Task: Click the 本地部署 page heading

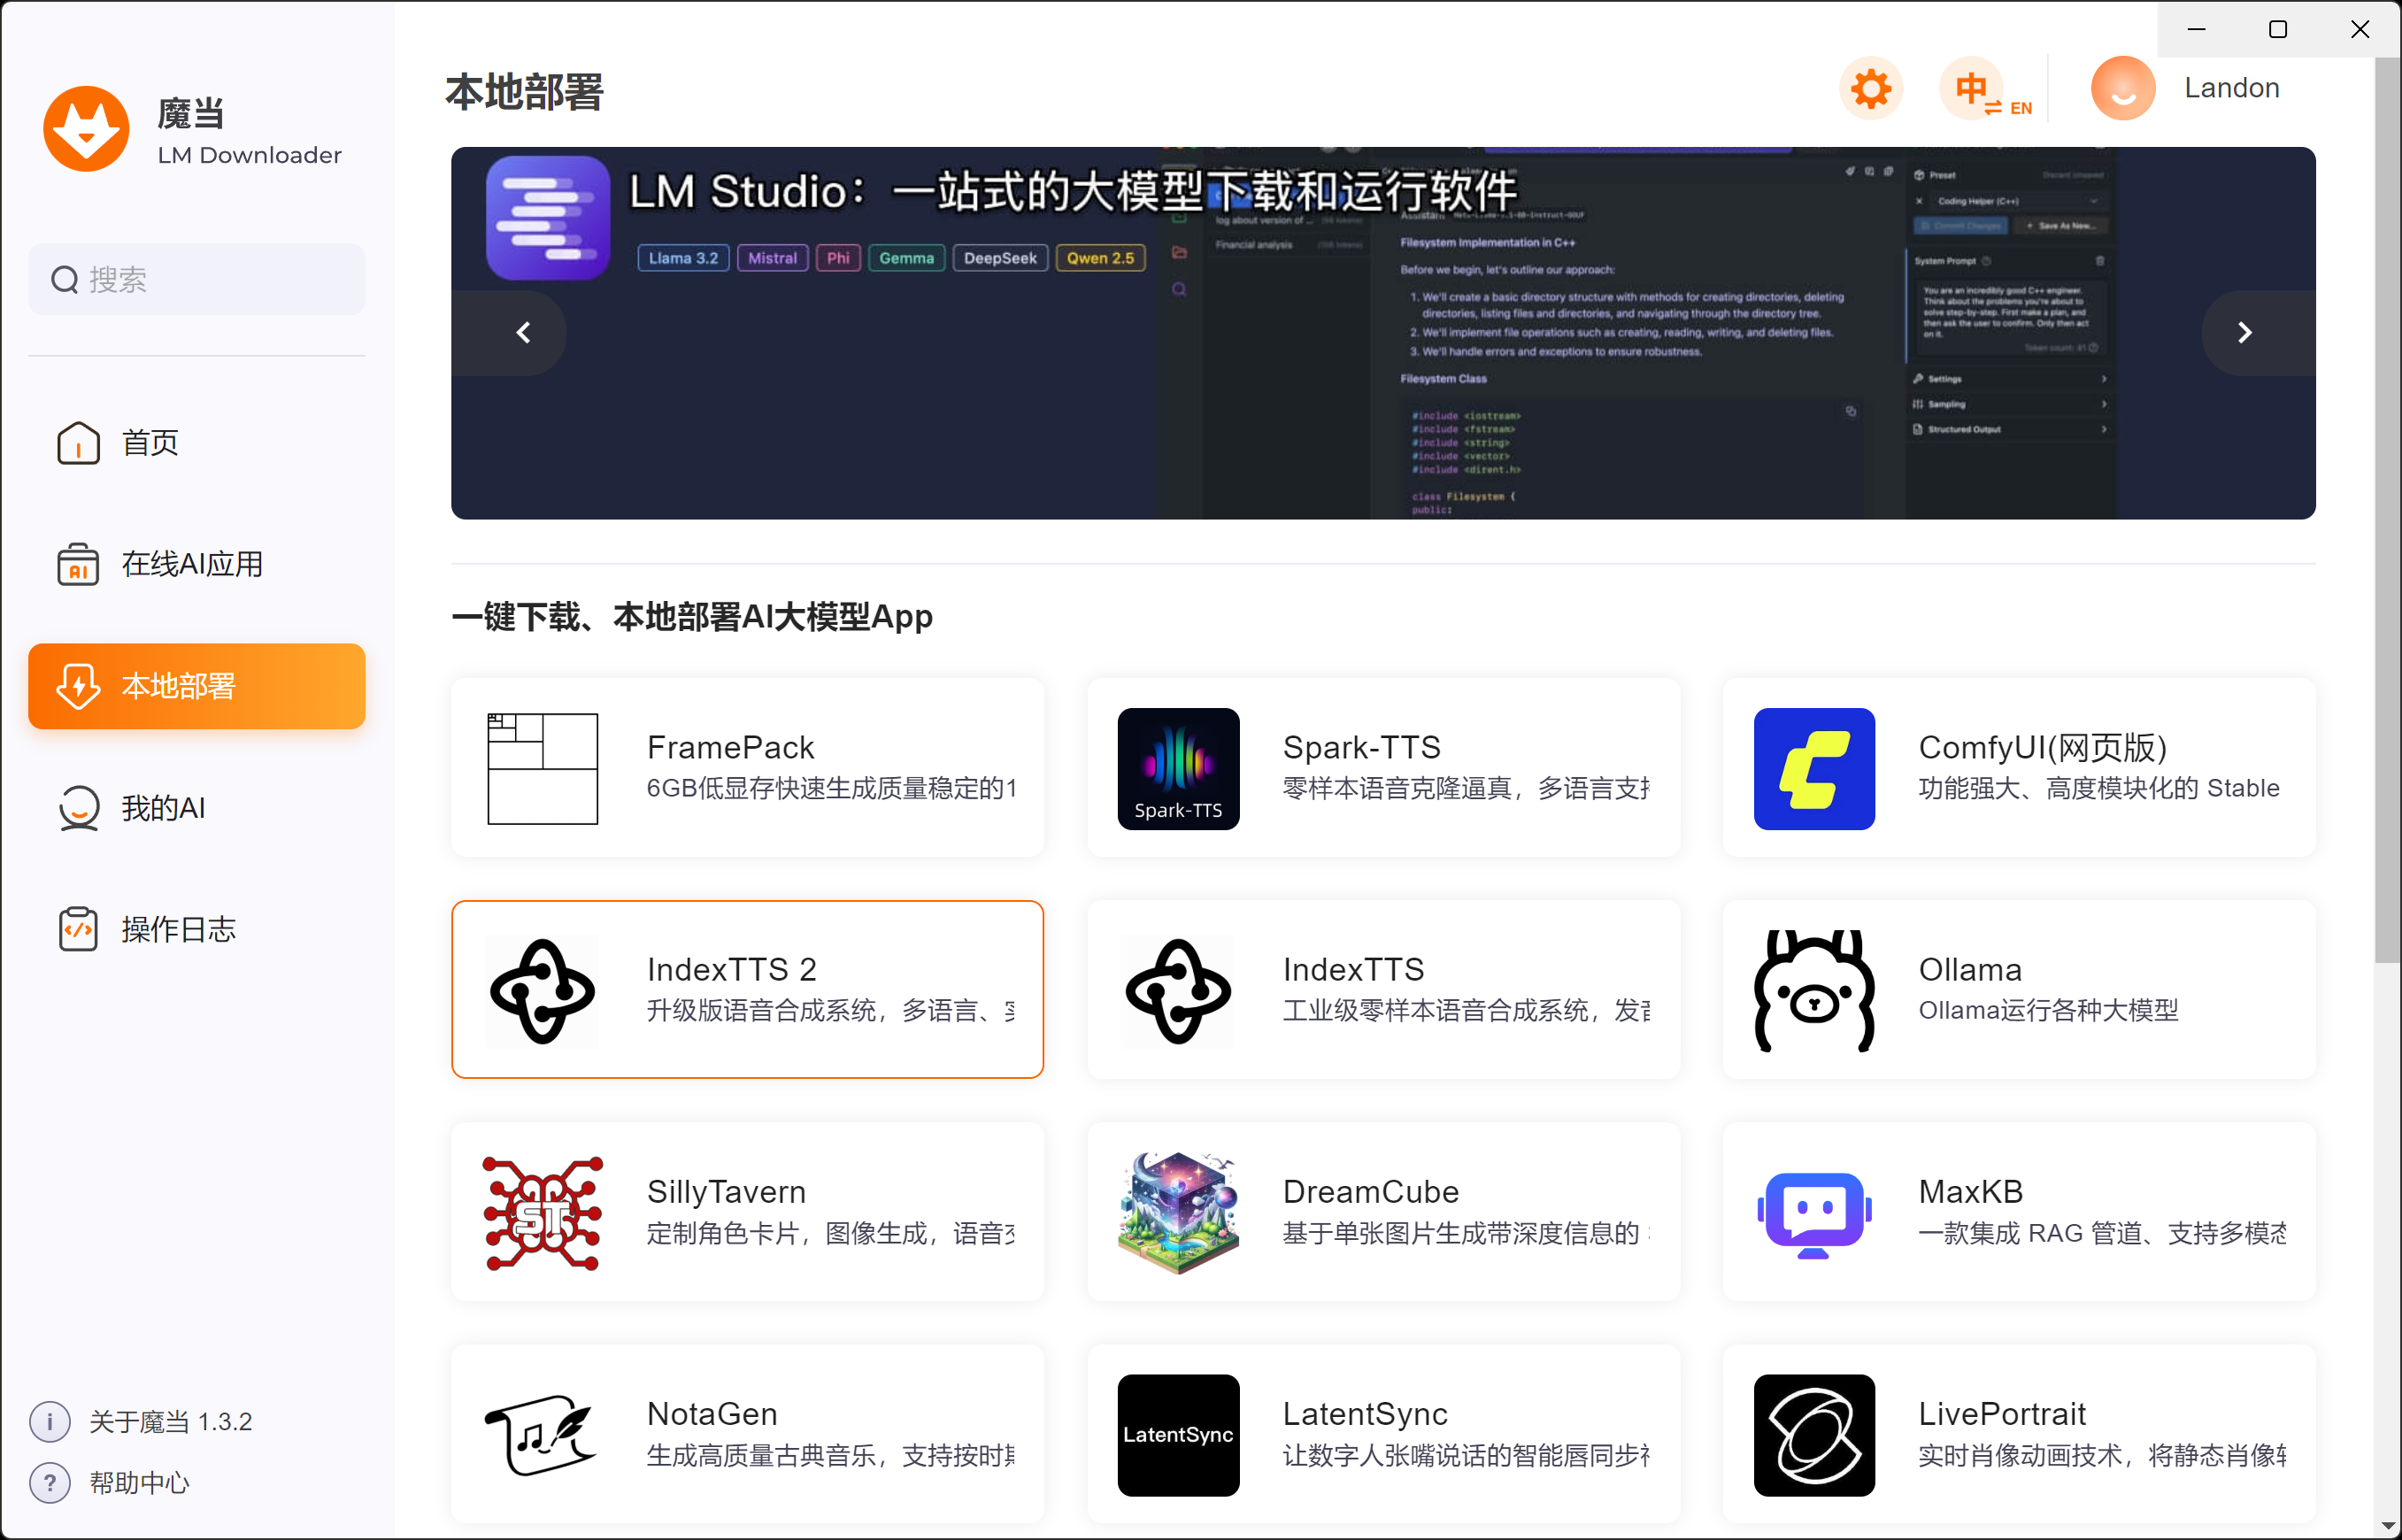Action: pyautogui.click(x=524, y=92)
